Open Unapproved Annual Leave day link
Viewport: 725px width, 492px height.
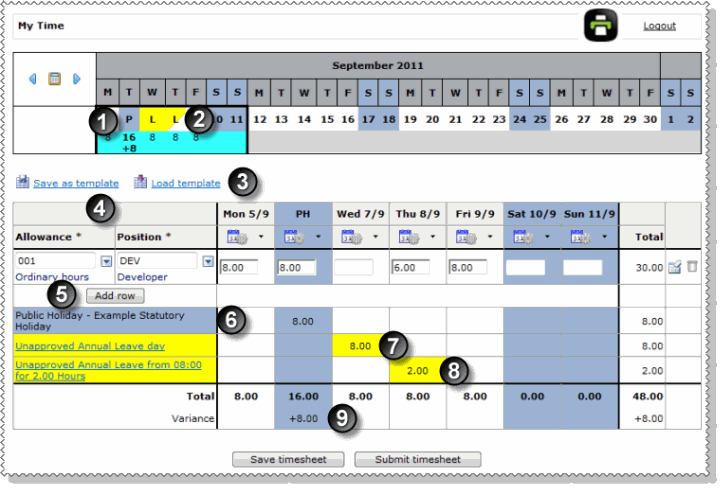90,346
